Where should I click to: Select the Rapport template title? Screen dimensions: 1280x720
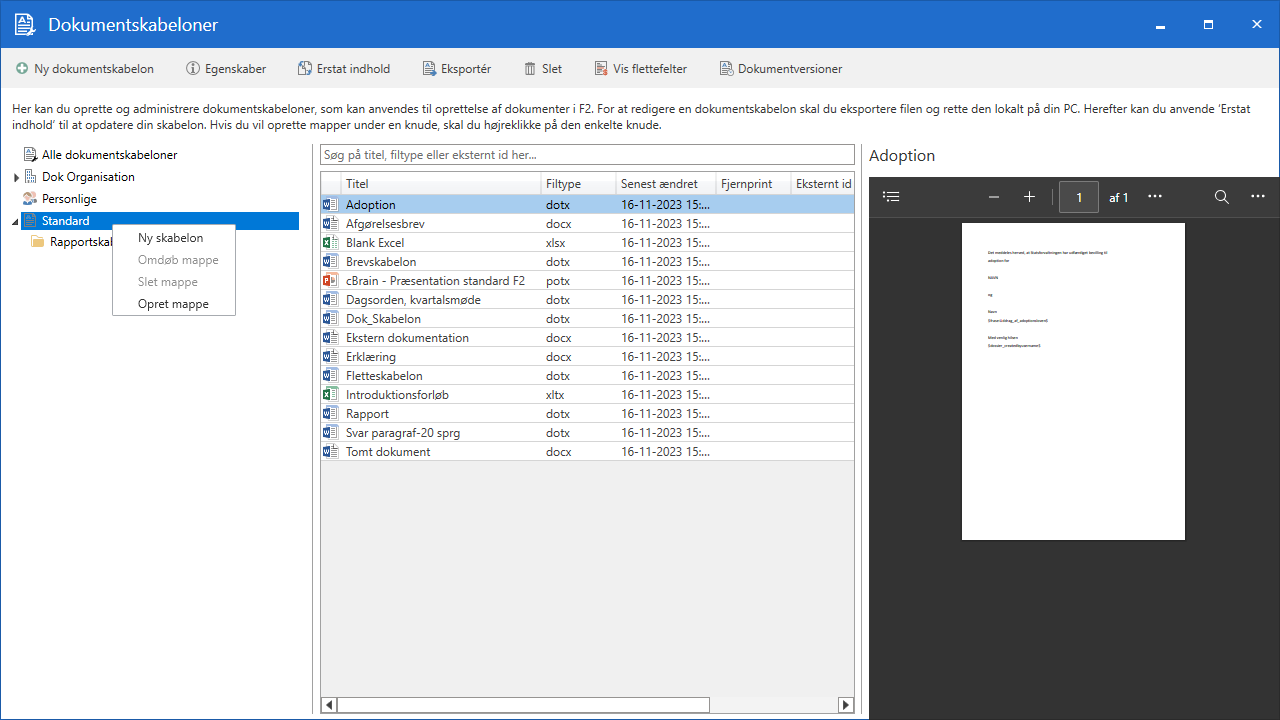[x=368, y=414]
